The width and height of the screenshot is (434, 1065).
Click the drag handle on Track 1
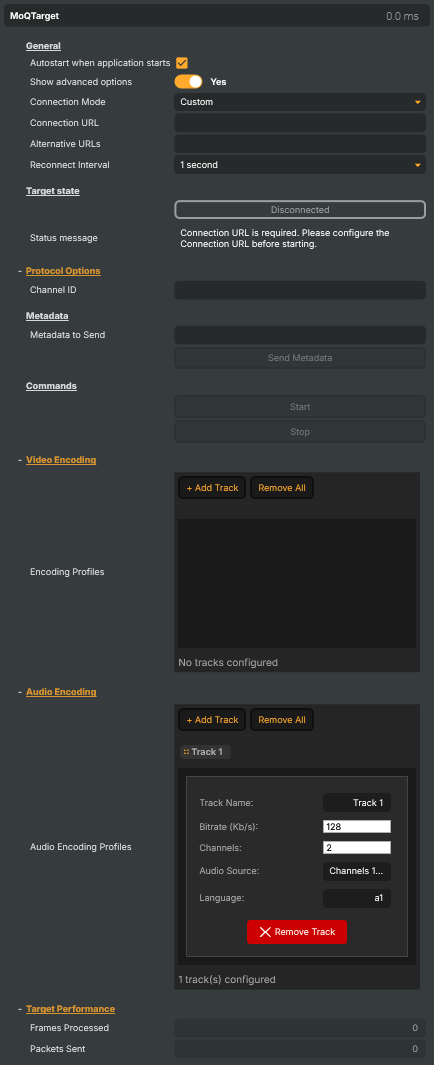pyautogui.click(x=186, y=752)
